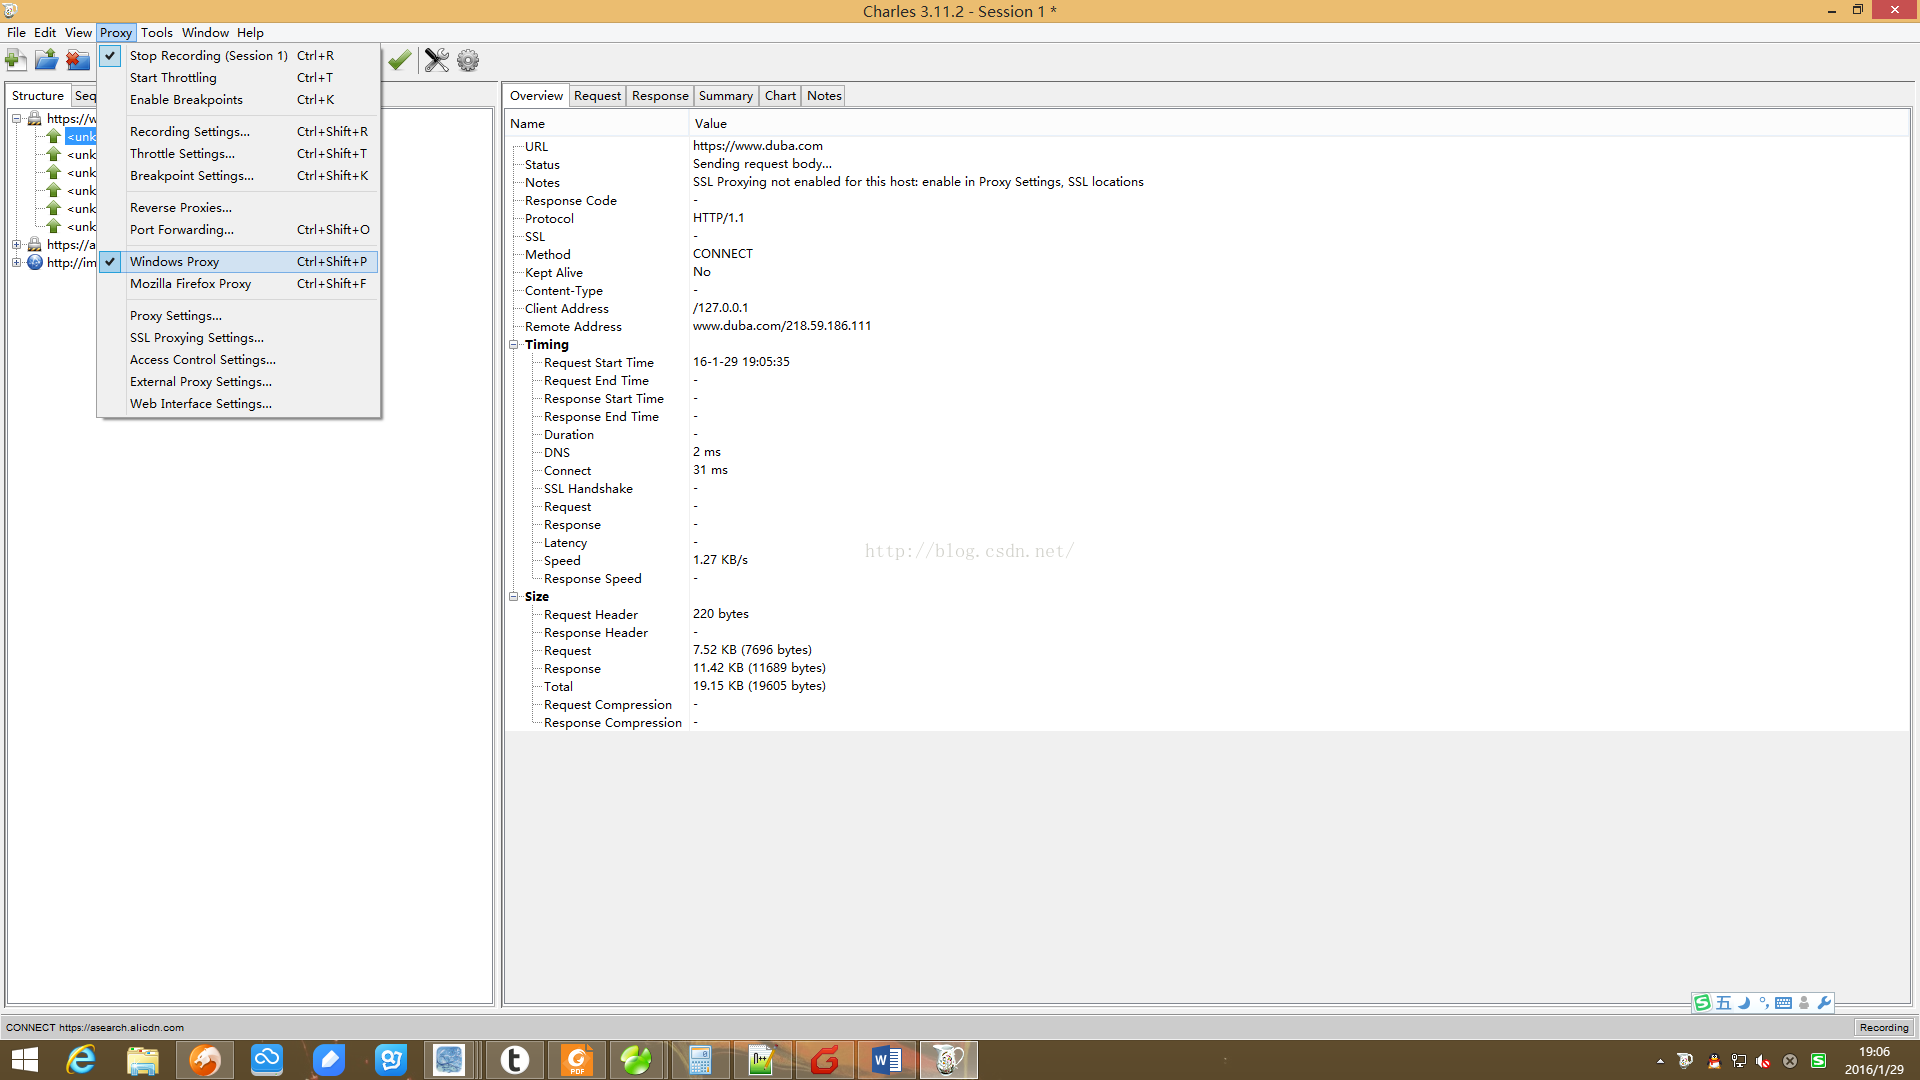Open File Explorer from the taskbar

[143, 1060]
